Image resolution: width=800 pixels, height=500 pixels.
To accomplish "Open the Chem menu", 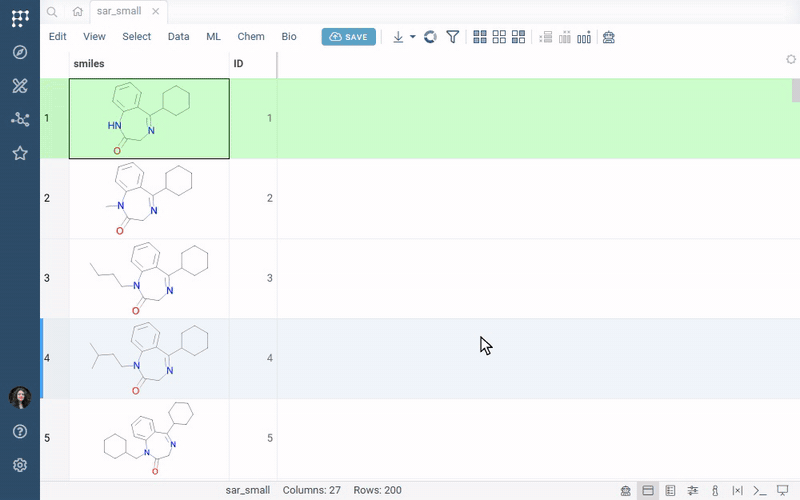I will click(x=251, y=37).
